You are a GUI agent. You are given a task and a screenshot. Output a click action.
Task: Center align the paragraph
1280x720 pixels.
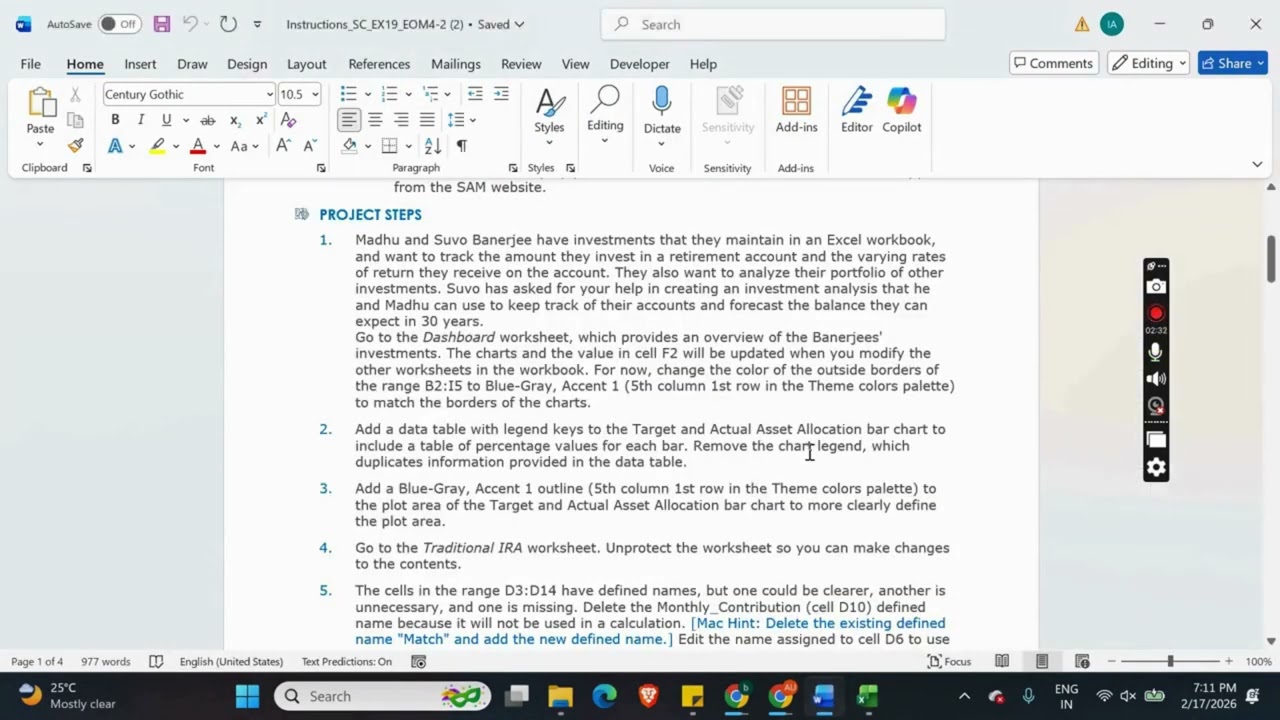pos(375,120)
